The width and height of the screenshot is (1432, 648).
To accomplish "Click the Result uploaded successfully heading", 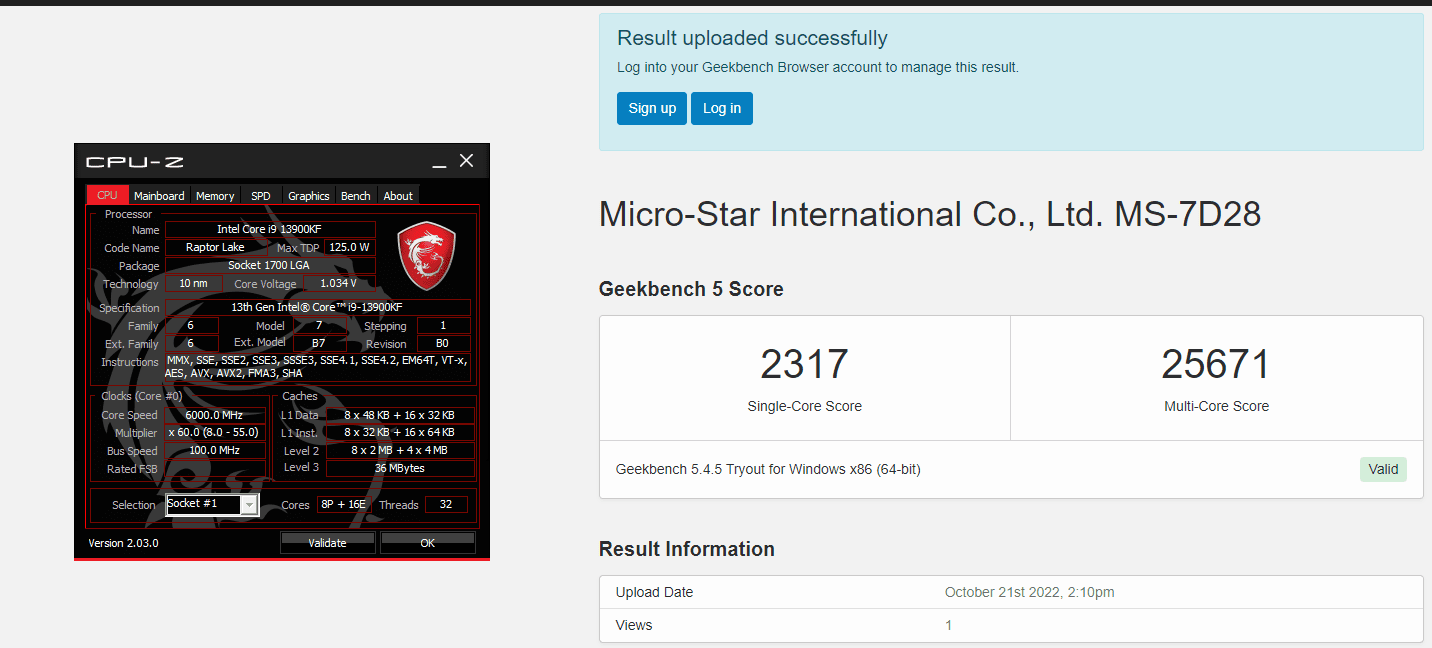I will [752, 38].
